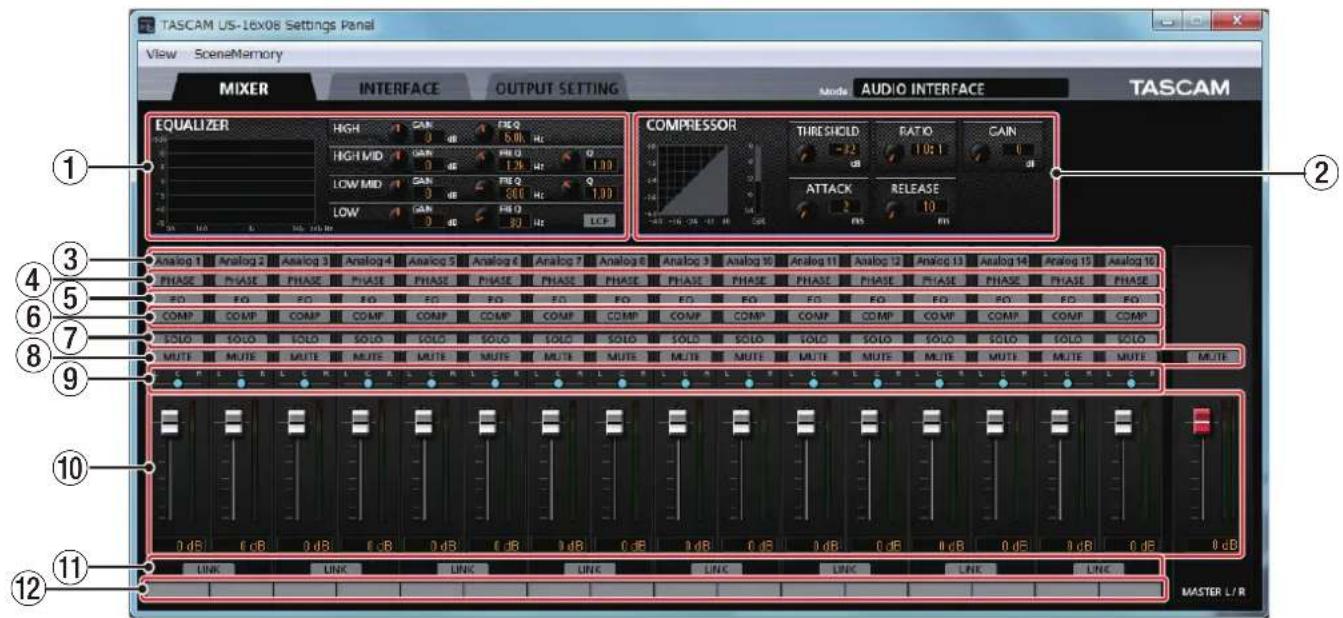Toggle PHASE on Analog 10

[x=748, y=281]
